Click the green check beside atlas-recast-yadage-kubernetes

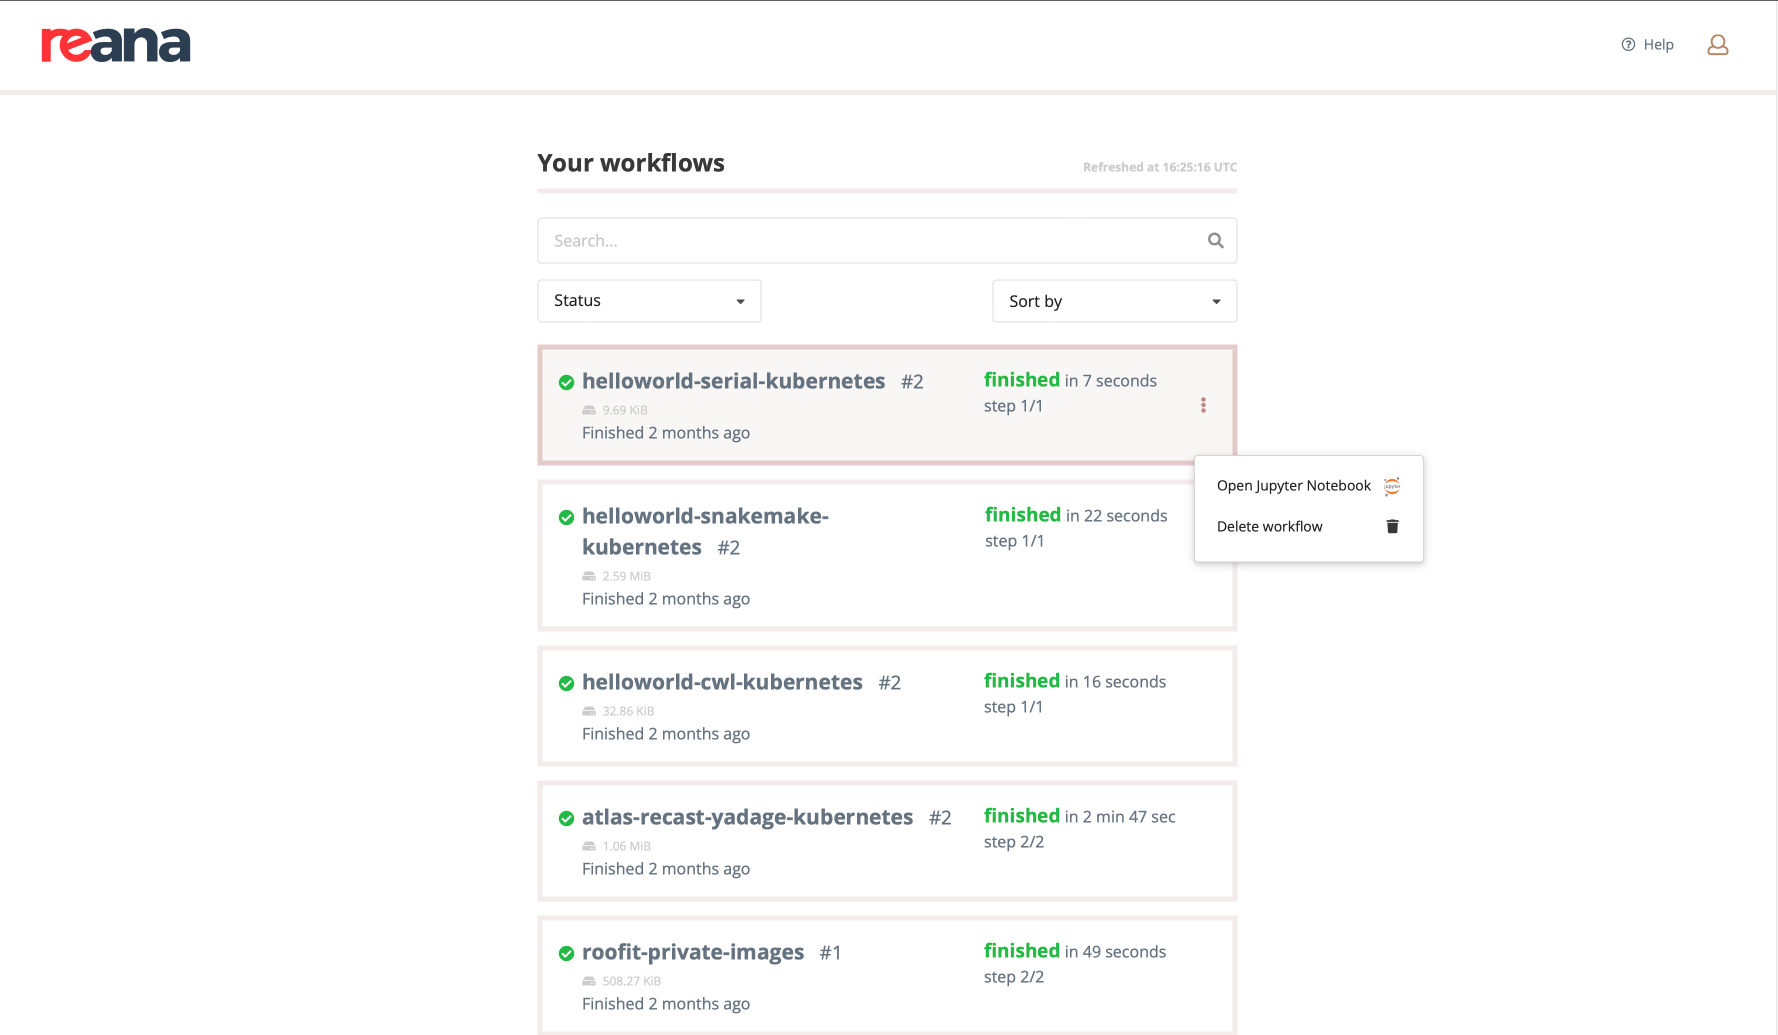(566, 818)
